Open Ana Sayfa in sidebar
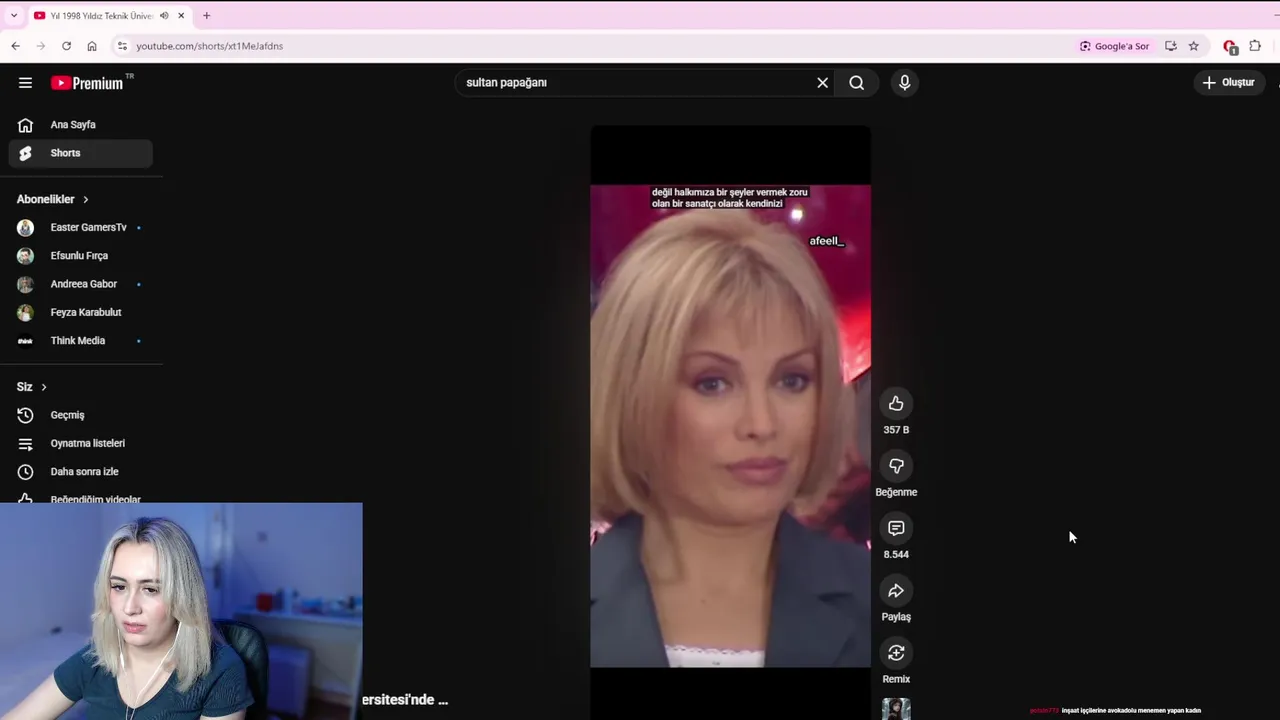 (80, 125)
